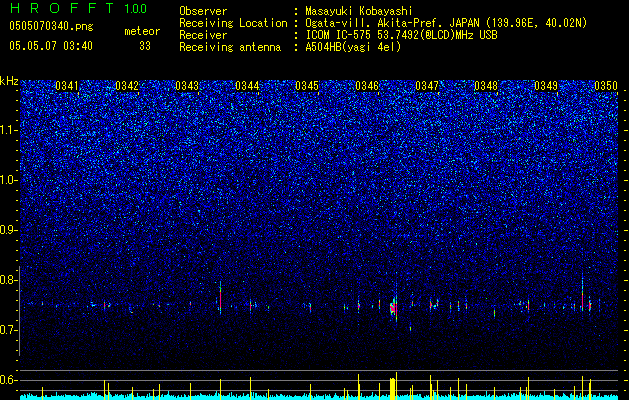Click the 0343 time marker
The height and width of the screenshot is (400, 629).
[187, 86]
